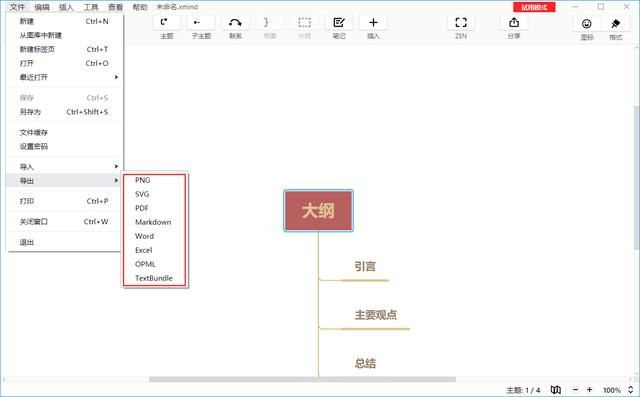The height and width of the screenshot is (397, 640).
Task: Click the 主题: 1 / 4 status text
Action: (x=523, y=390)
